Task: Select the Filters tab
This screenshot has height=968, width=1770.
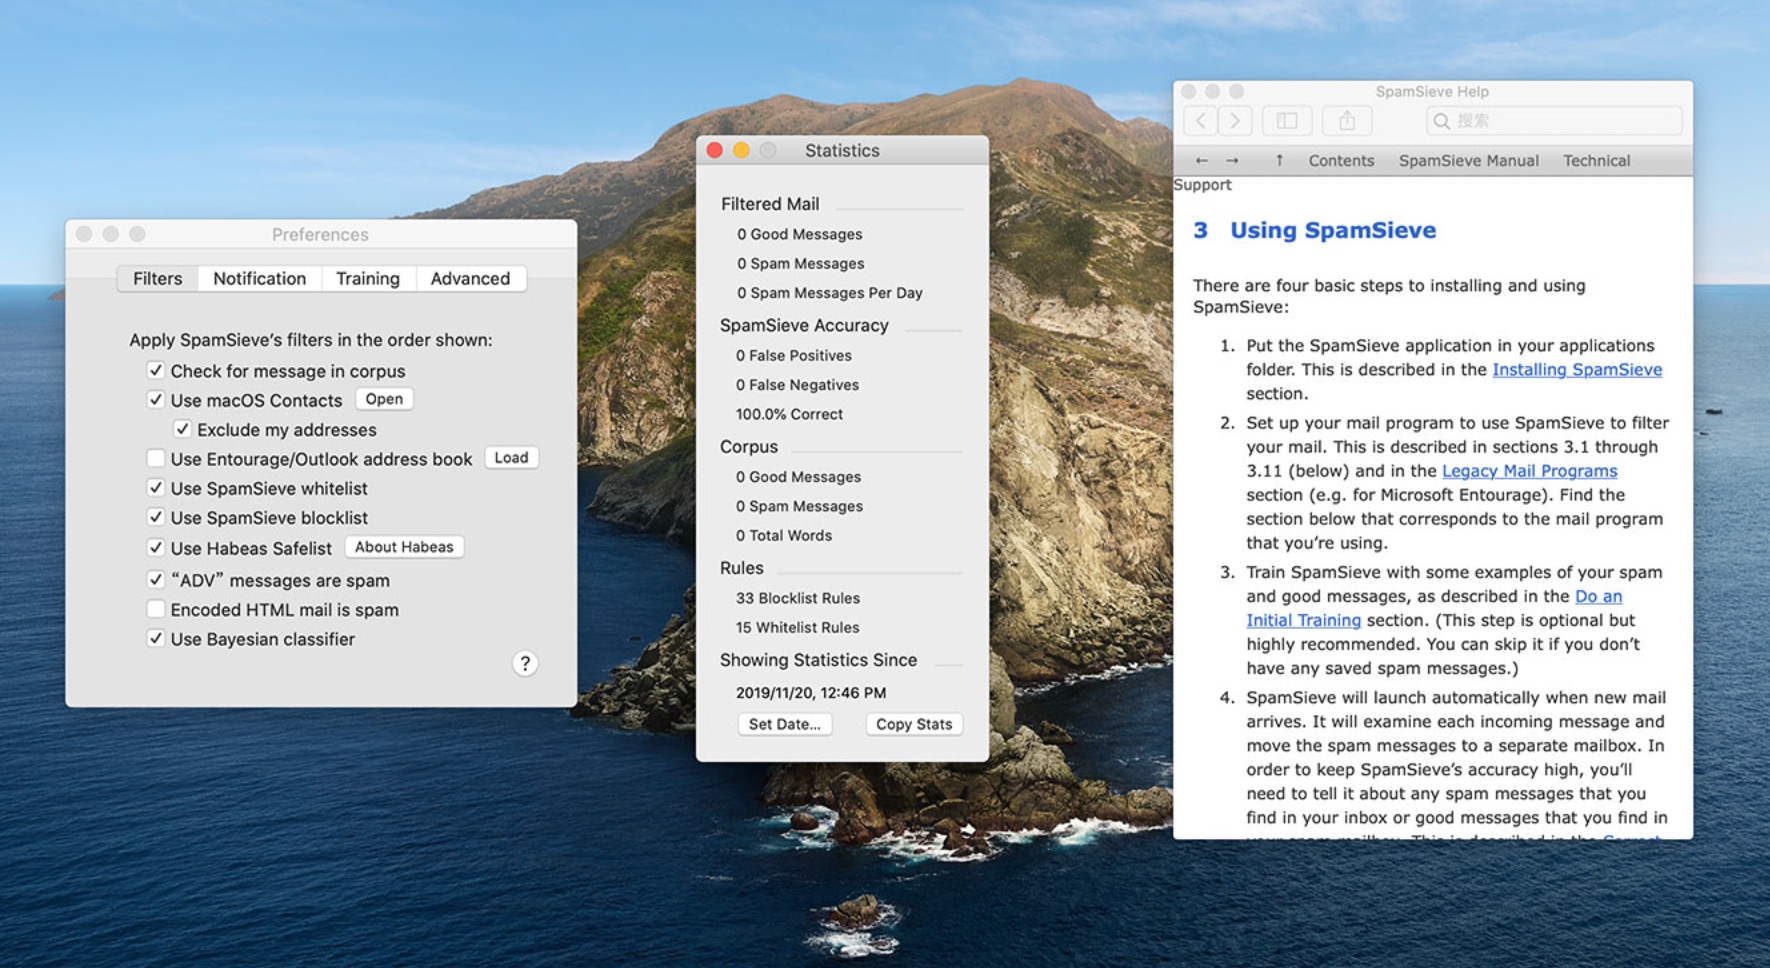Action: coord(158,278)
